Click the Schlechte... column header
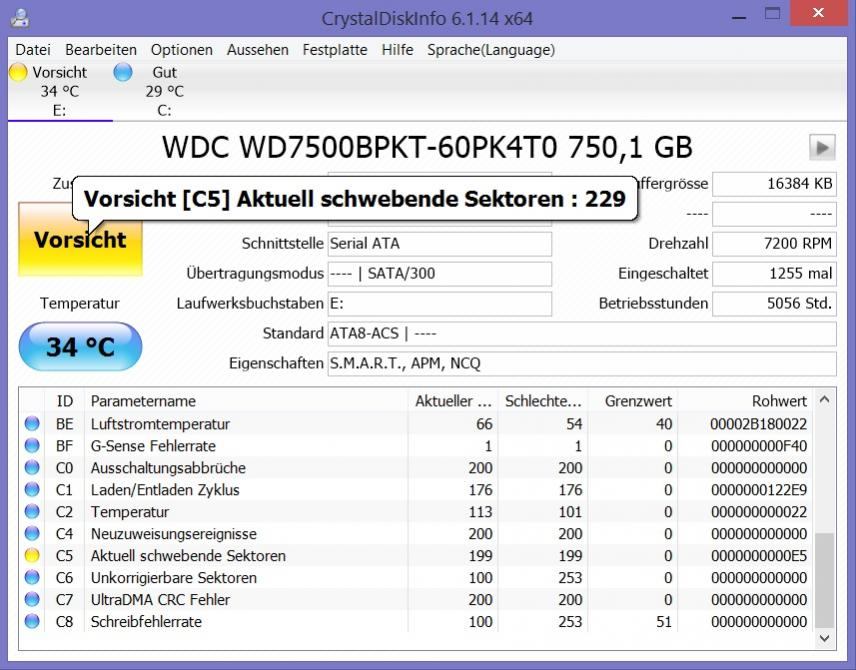This screenshot has height=670, width=856. [x=543, y=401]
